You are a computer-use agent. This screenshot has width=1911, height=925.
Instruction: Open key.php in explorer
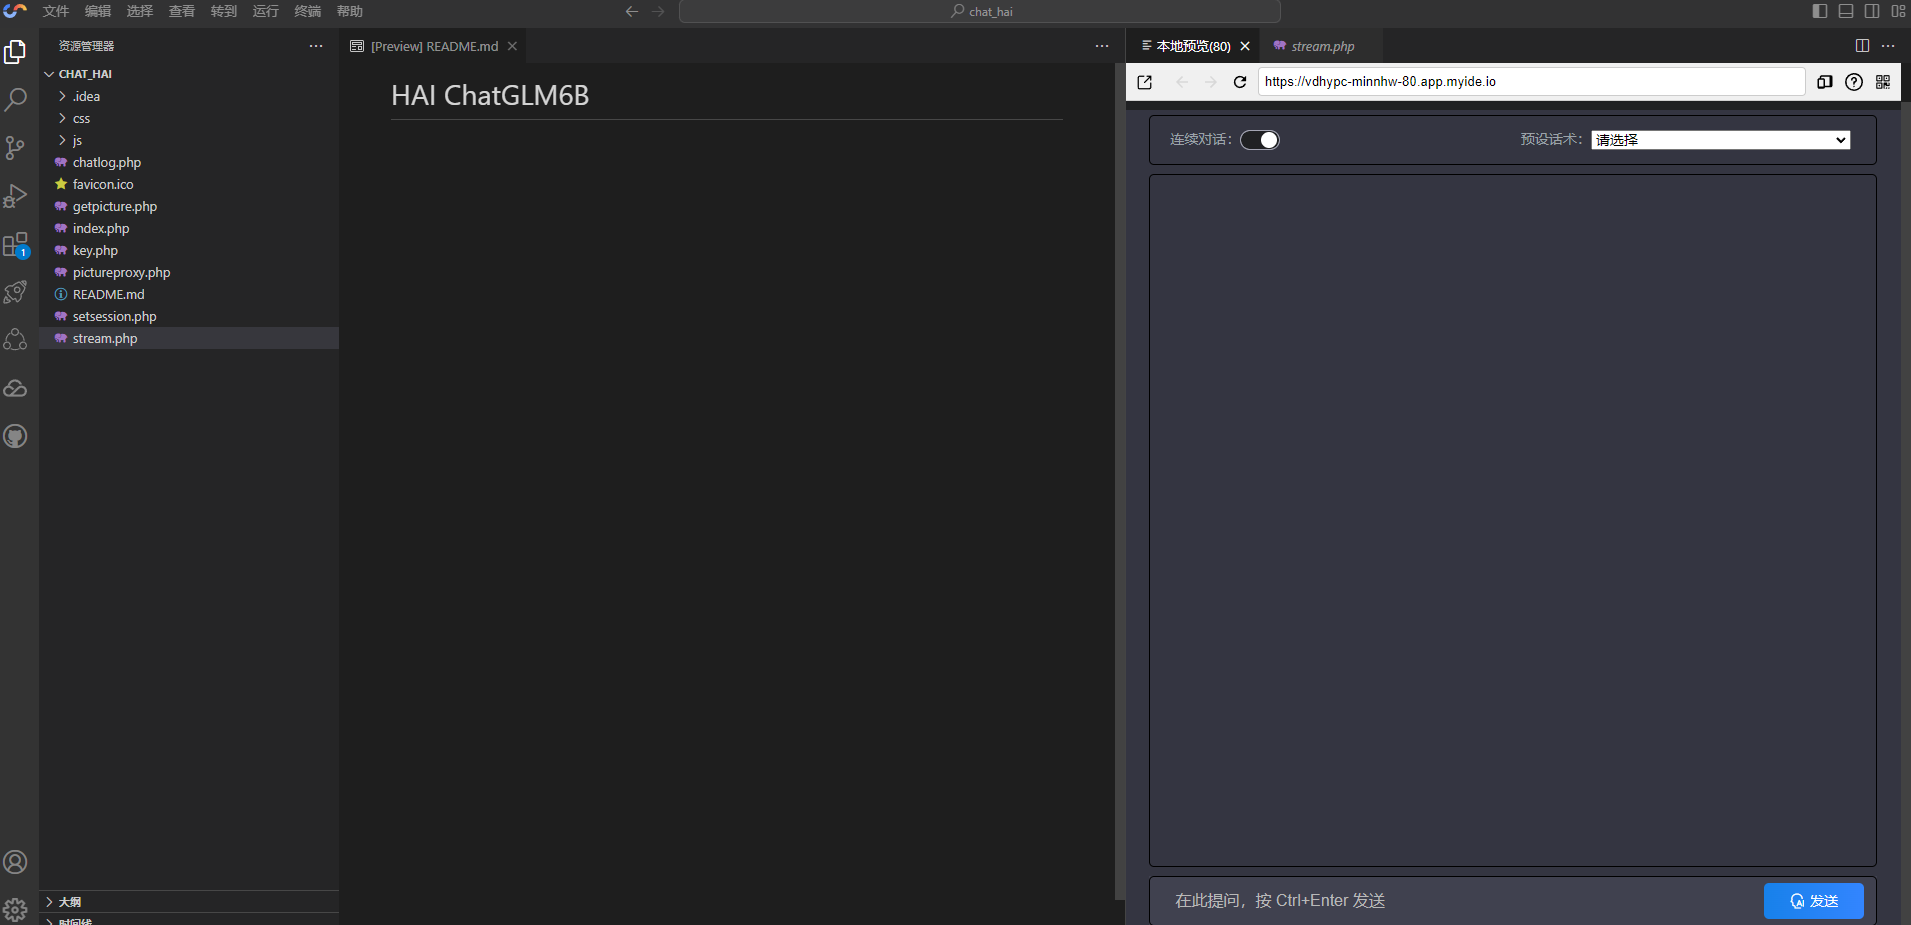coord(189,250)
